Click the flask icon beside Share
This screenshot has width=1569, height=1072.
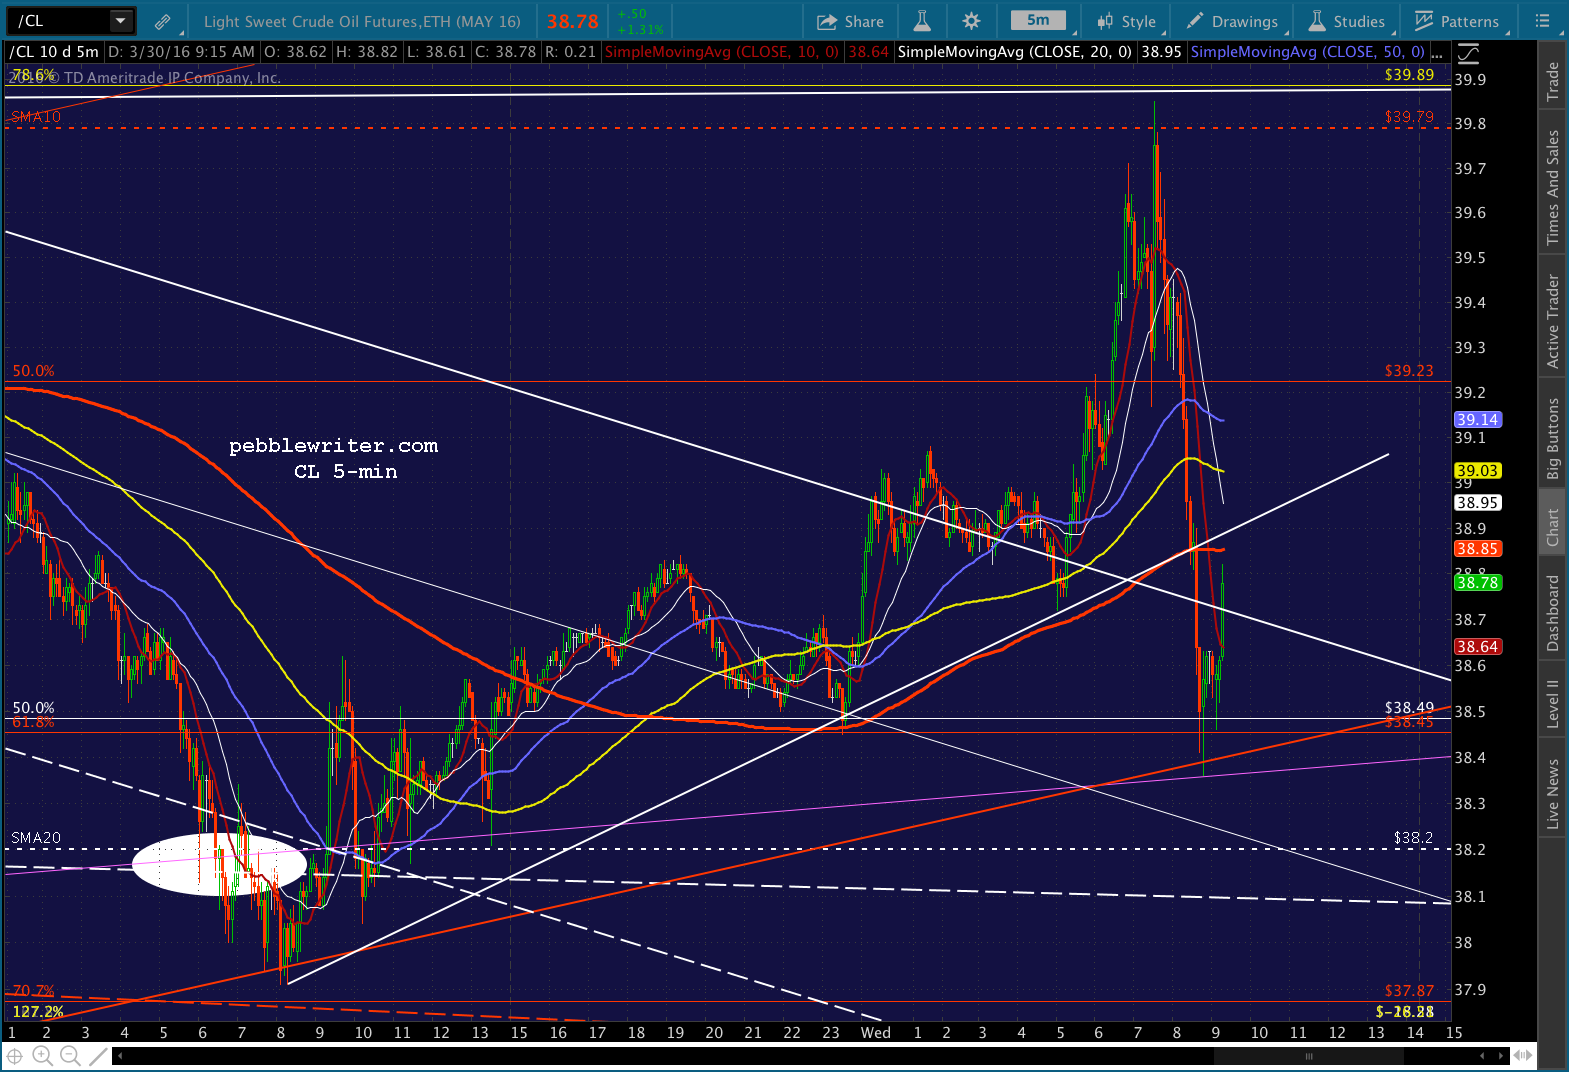coord(922,21)
